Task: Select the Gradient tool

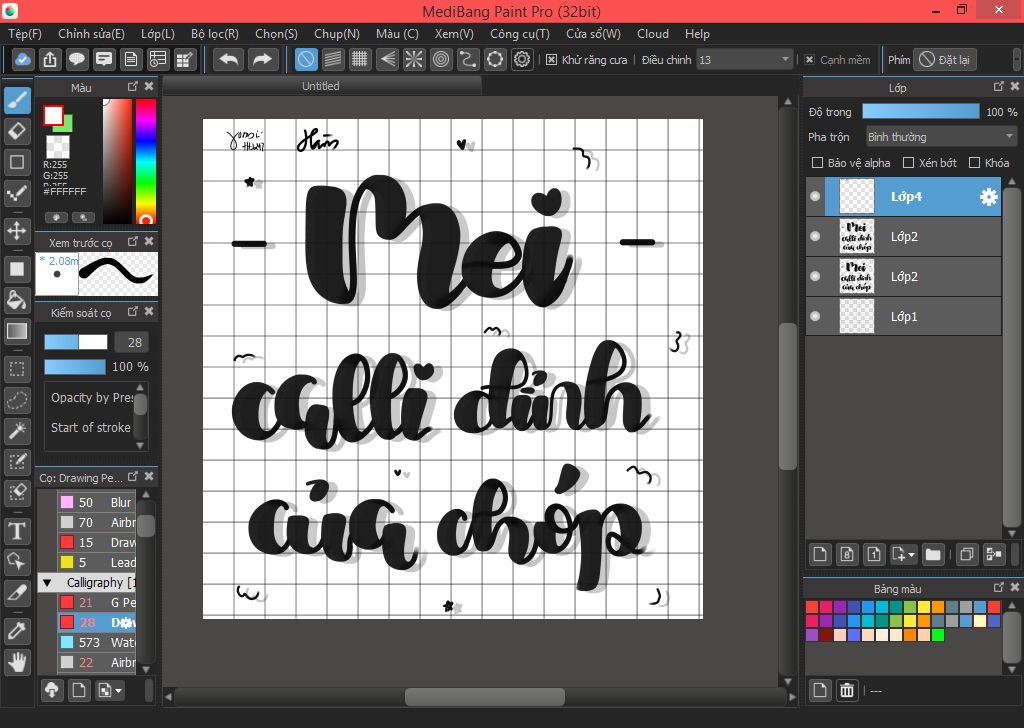Action: pos(18,331)
